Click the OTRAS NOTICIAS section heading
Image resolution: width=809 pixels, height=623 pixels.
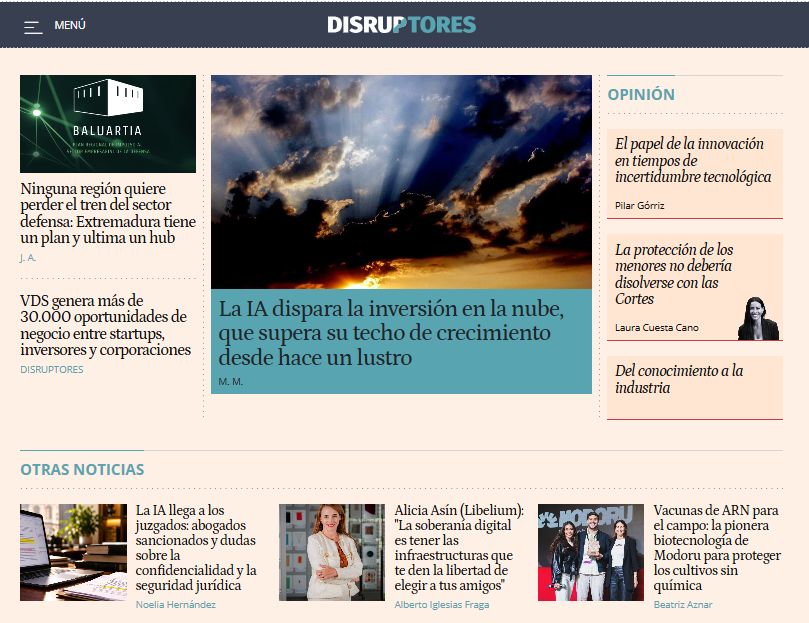(82, 470)
